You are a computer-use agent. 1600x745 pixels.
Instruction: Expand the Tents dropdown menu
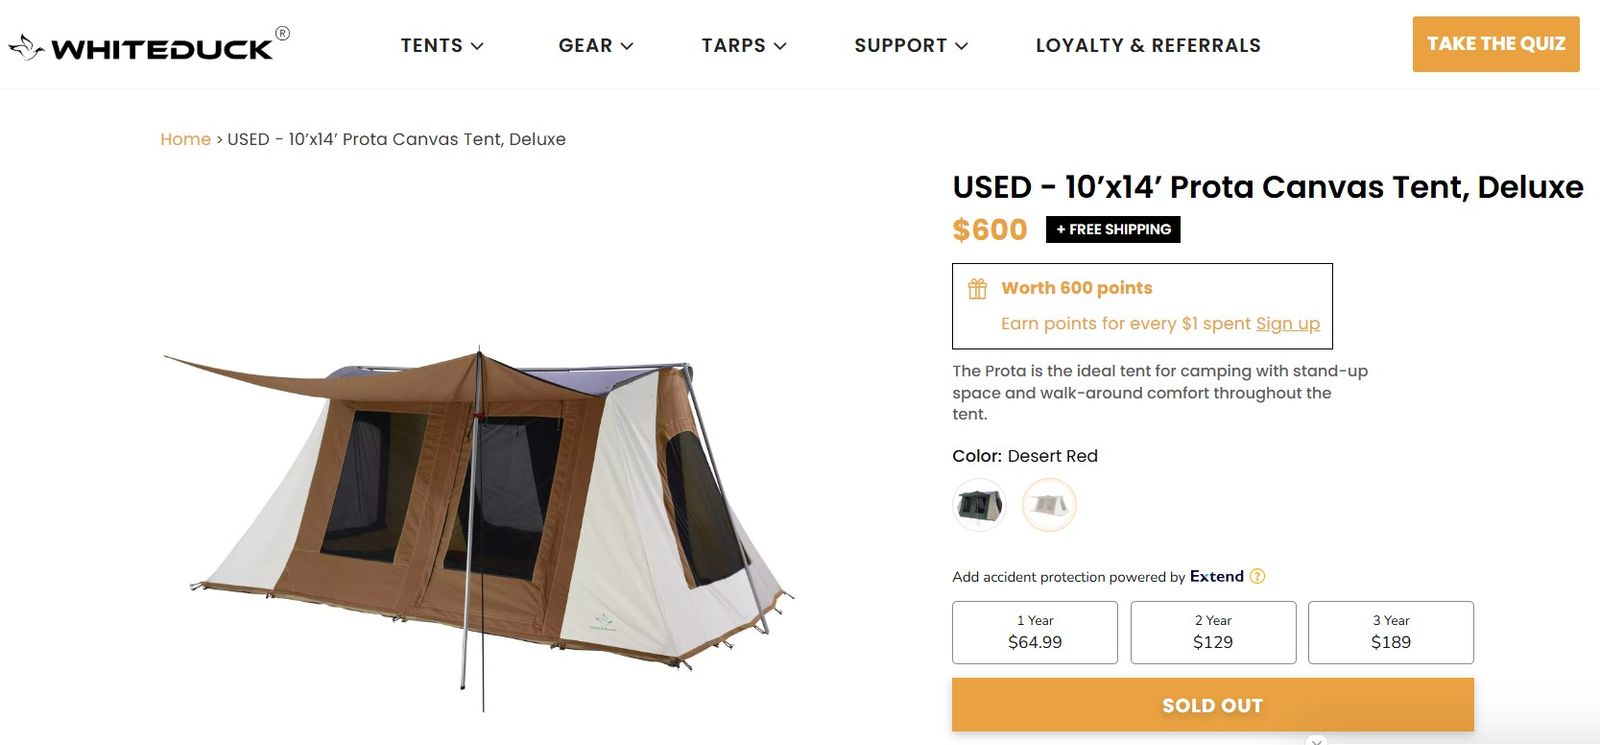coord(442,46)
